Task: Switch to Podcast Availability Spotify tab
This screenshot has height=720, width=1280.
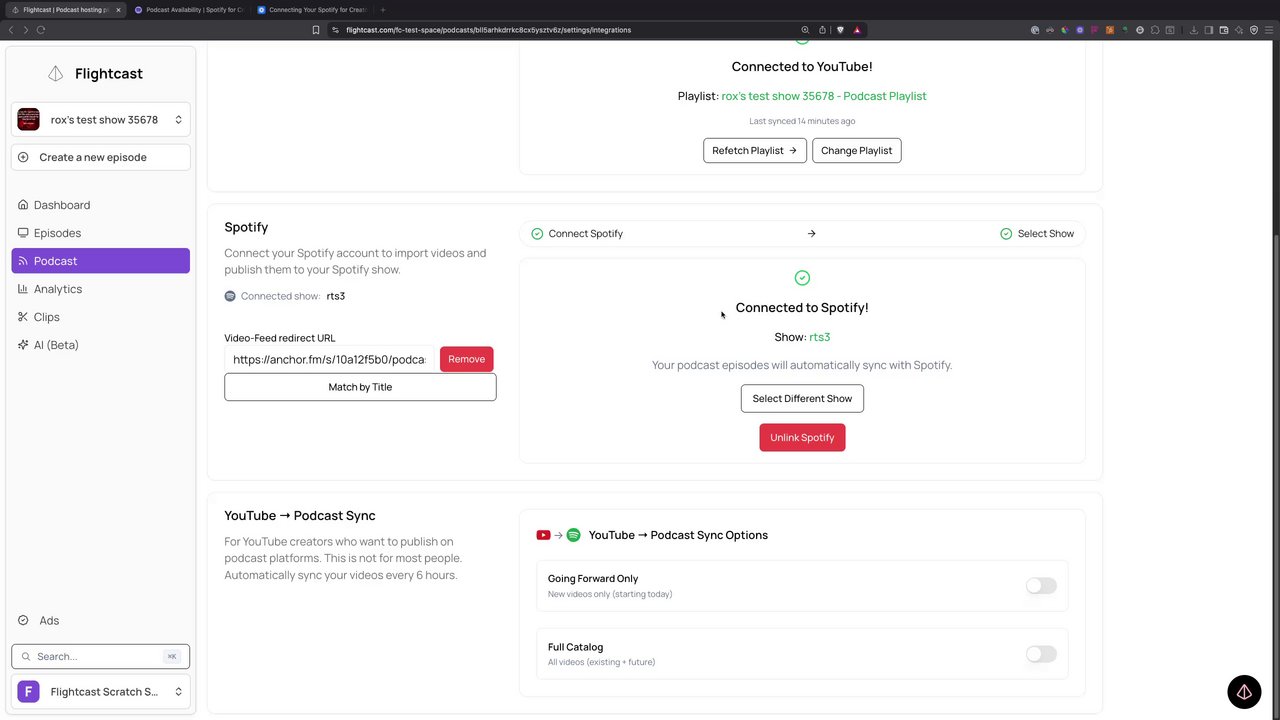Action: [x=188, y=10]
